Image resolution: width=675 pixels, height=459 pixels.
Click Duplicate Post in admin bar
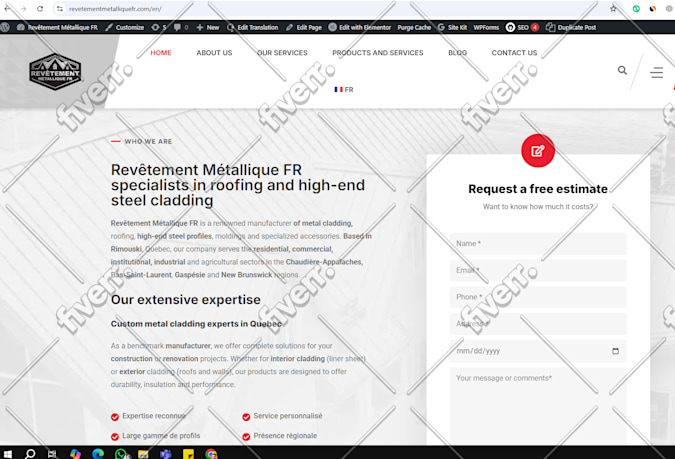[571, 27]
